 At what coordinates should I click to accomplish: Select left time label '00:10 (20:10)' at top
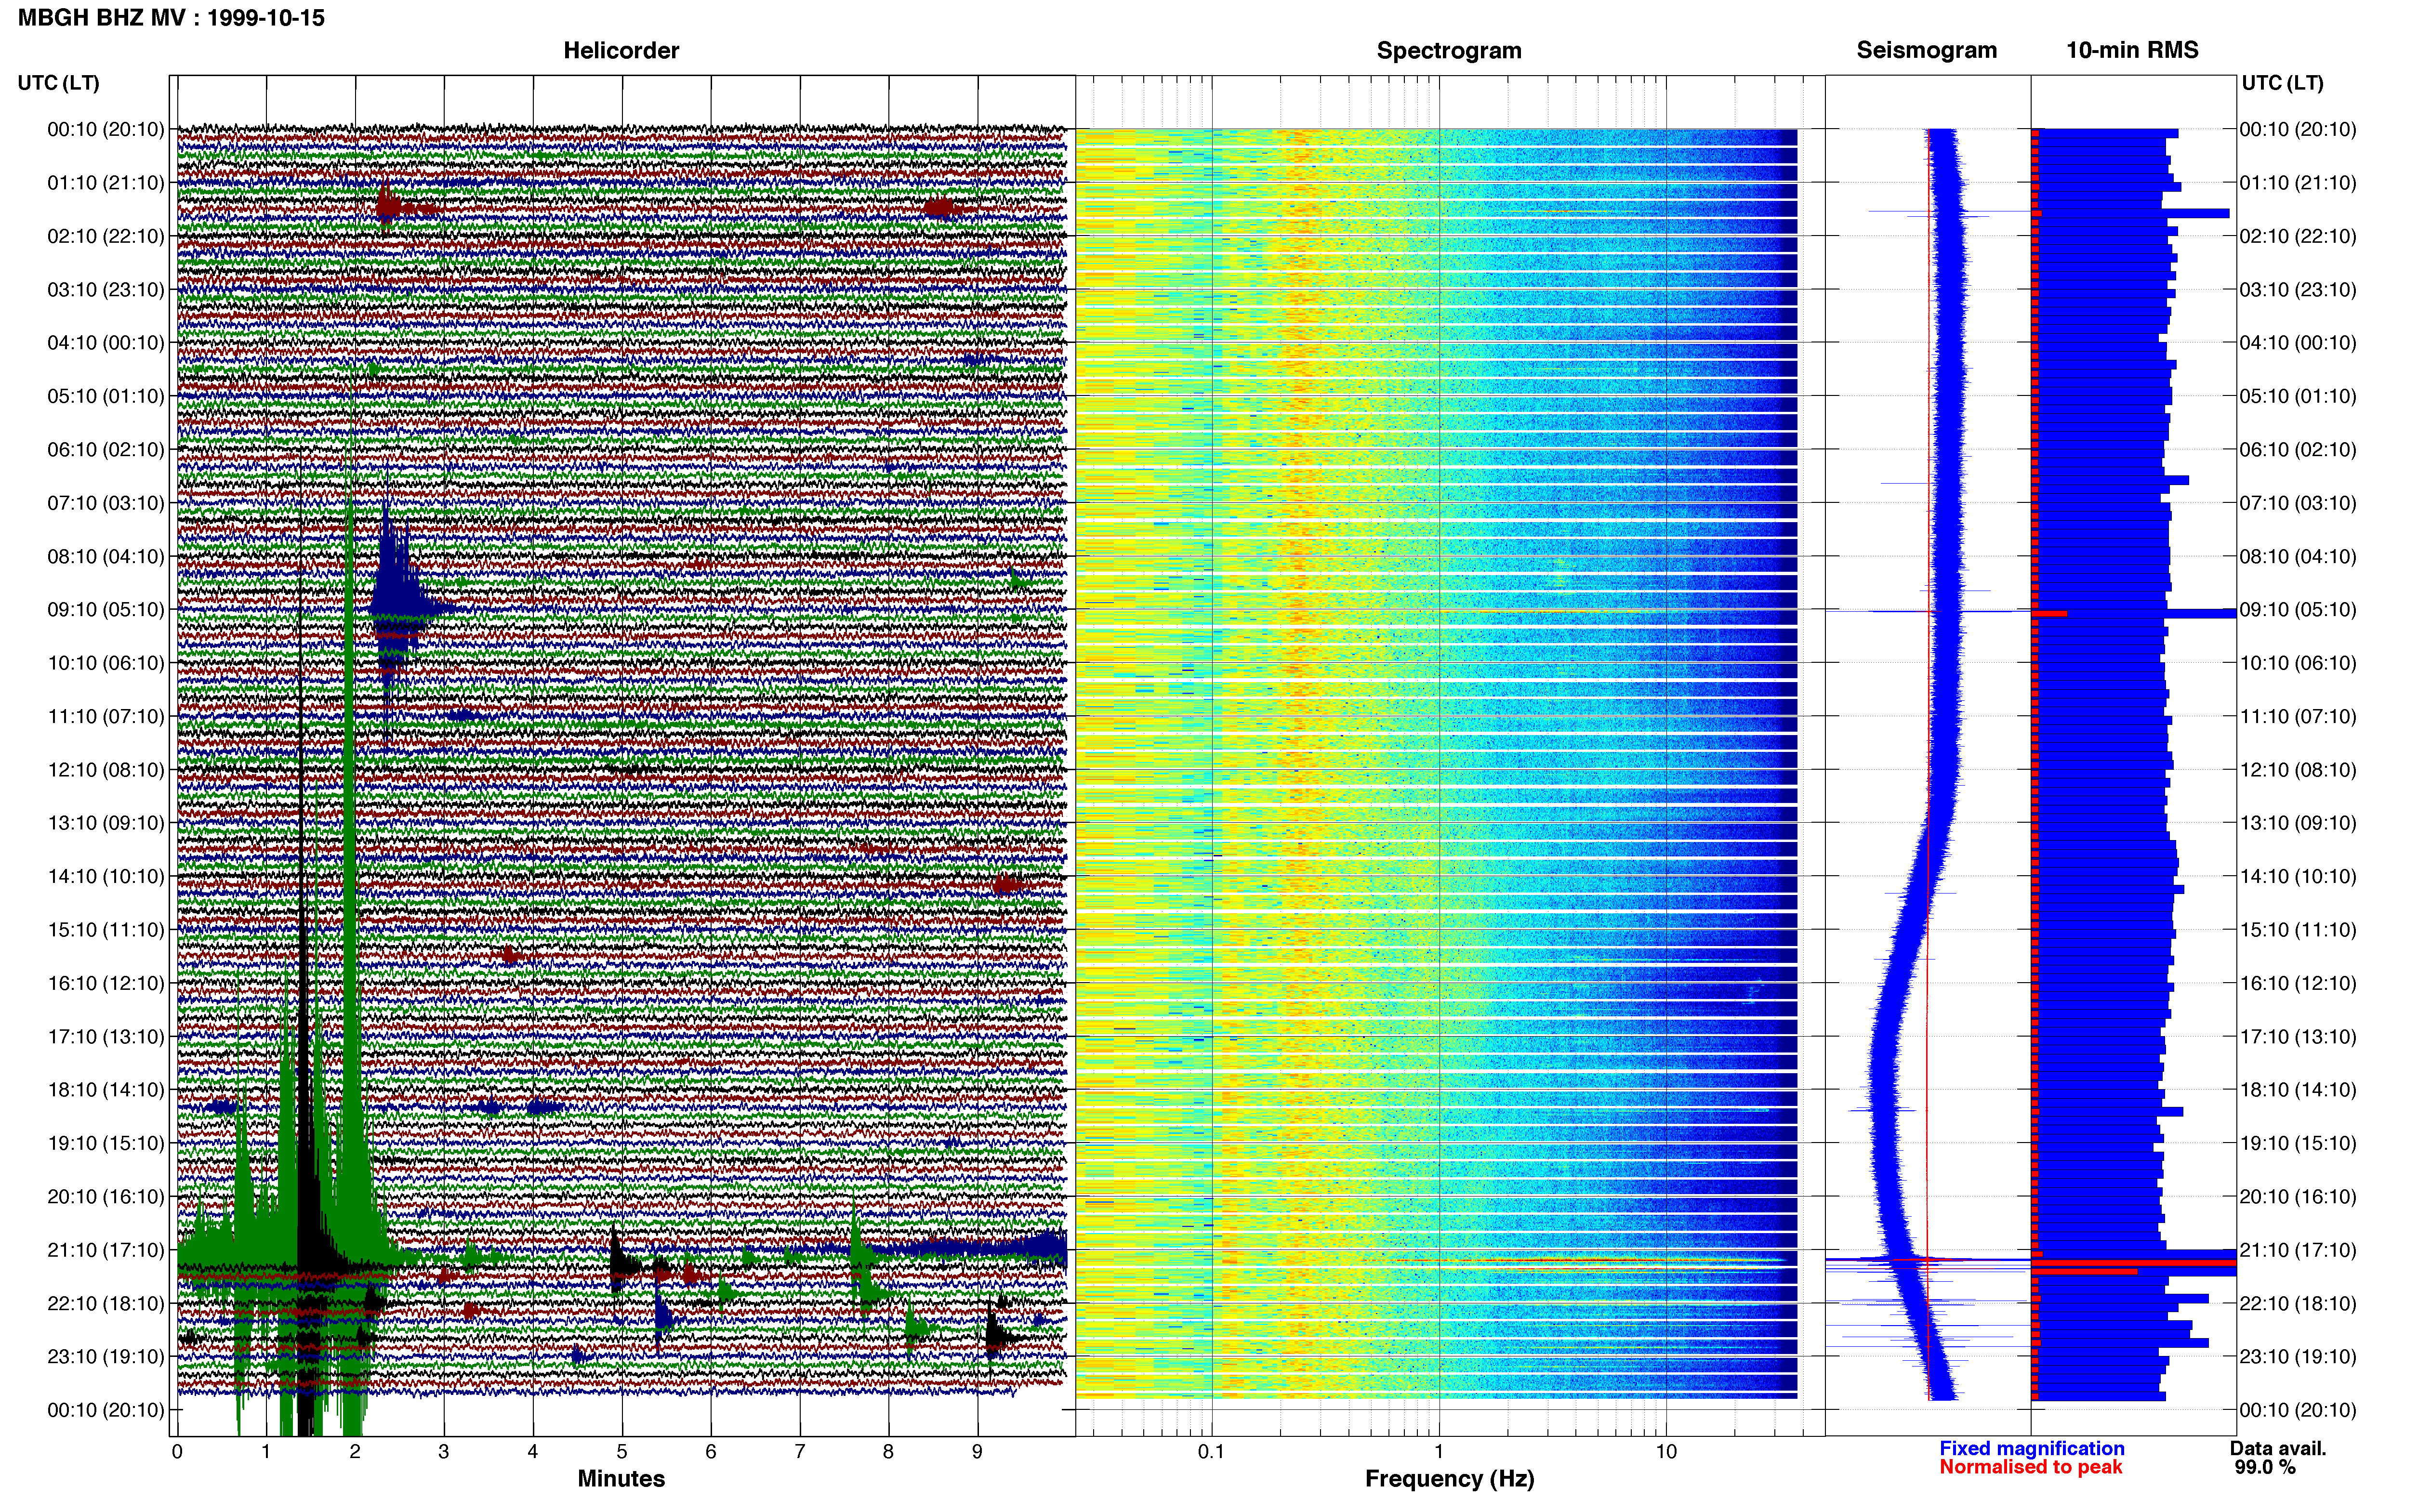[x=106, y=129]
